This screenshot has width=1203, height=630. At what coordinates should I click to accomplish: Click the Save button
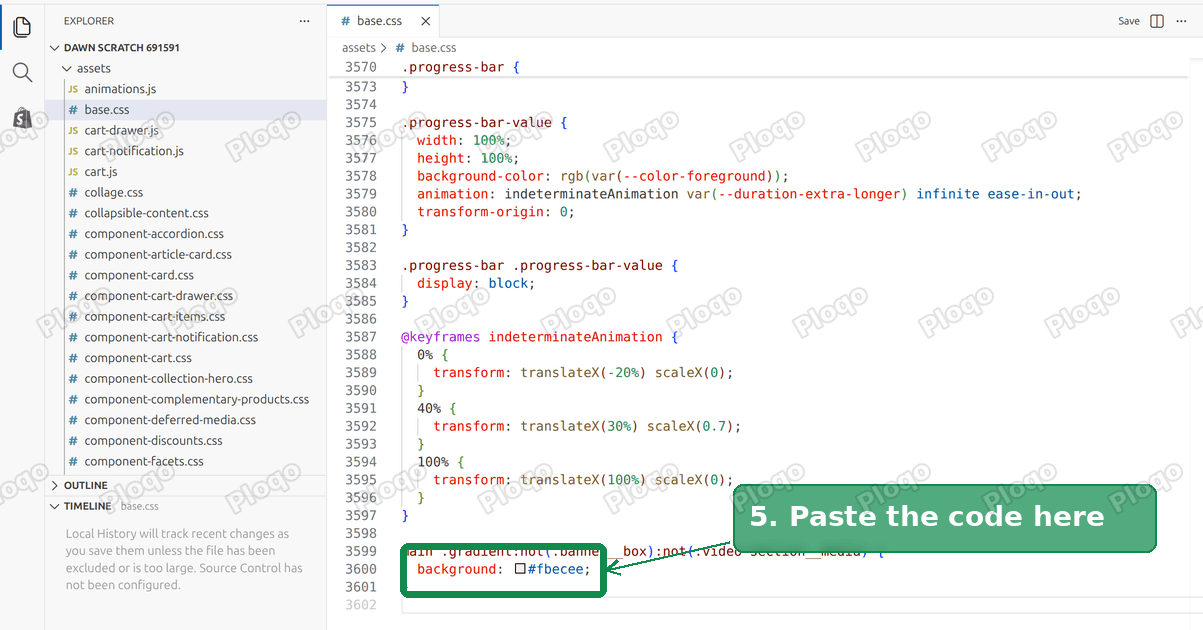1129,21
